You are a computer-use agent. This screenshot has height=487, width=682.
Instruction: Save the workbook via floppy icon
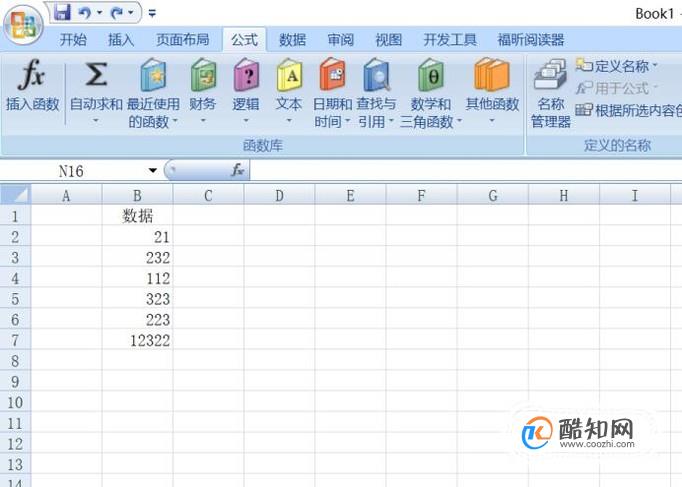tap(62, 12)
